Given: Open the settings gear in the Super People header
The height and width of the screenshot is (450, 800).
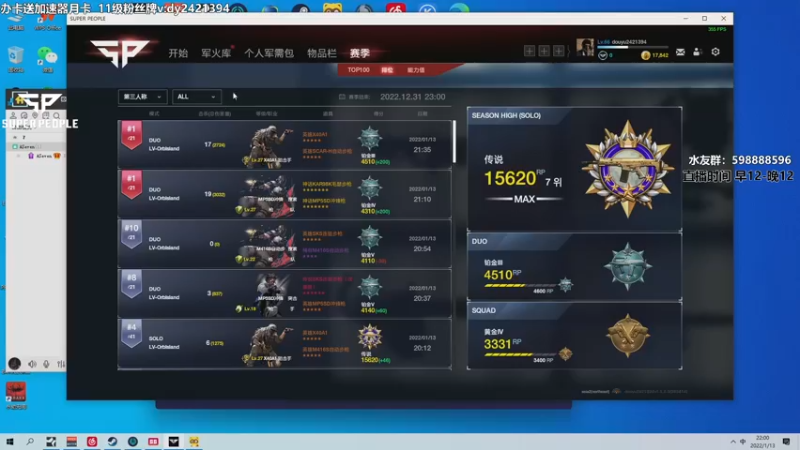Looking at the screenshot, I should [715, 52].
